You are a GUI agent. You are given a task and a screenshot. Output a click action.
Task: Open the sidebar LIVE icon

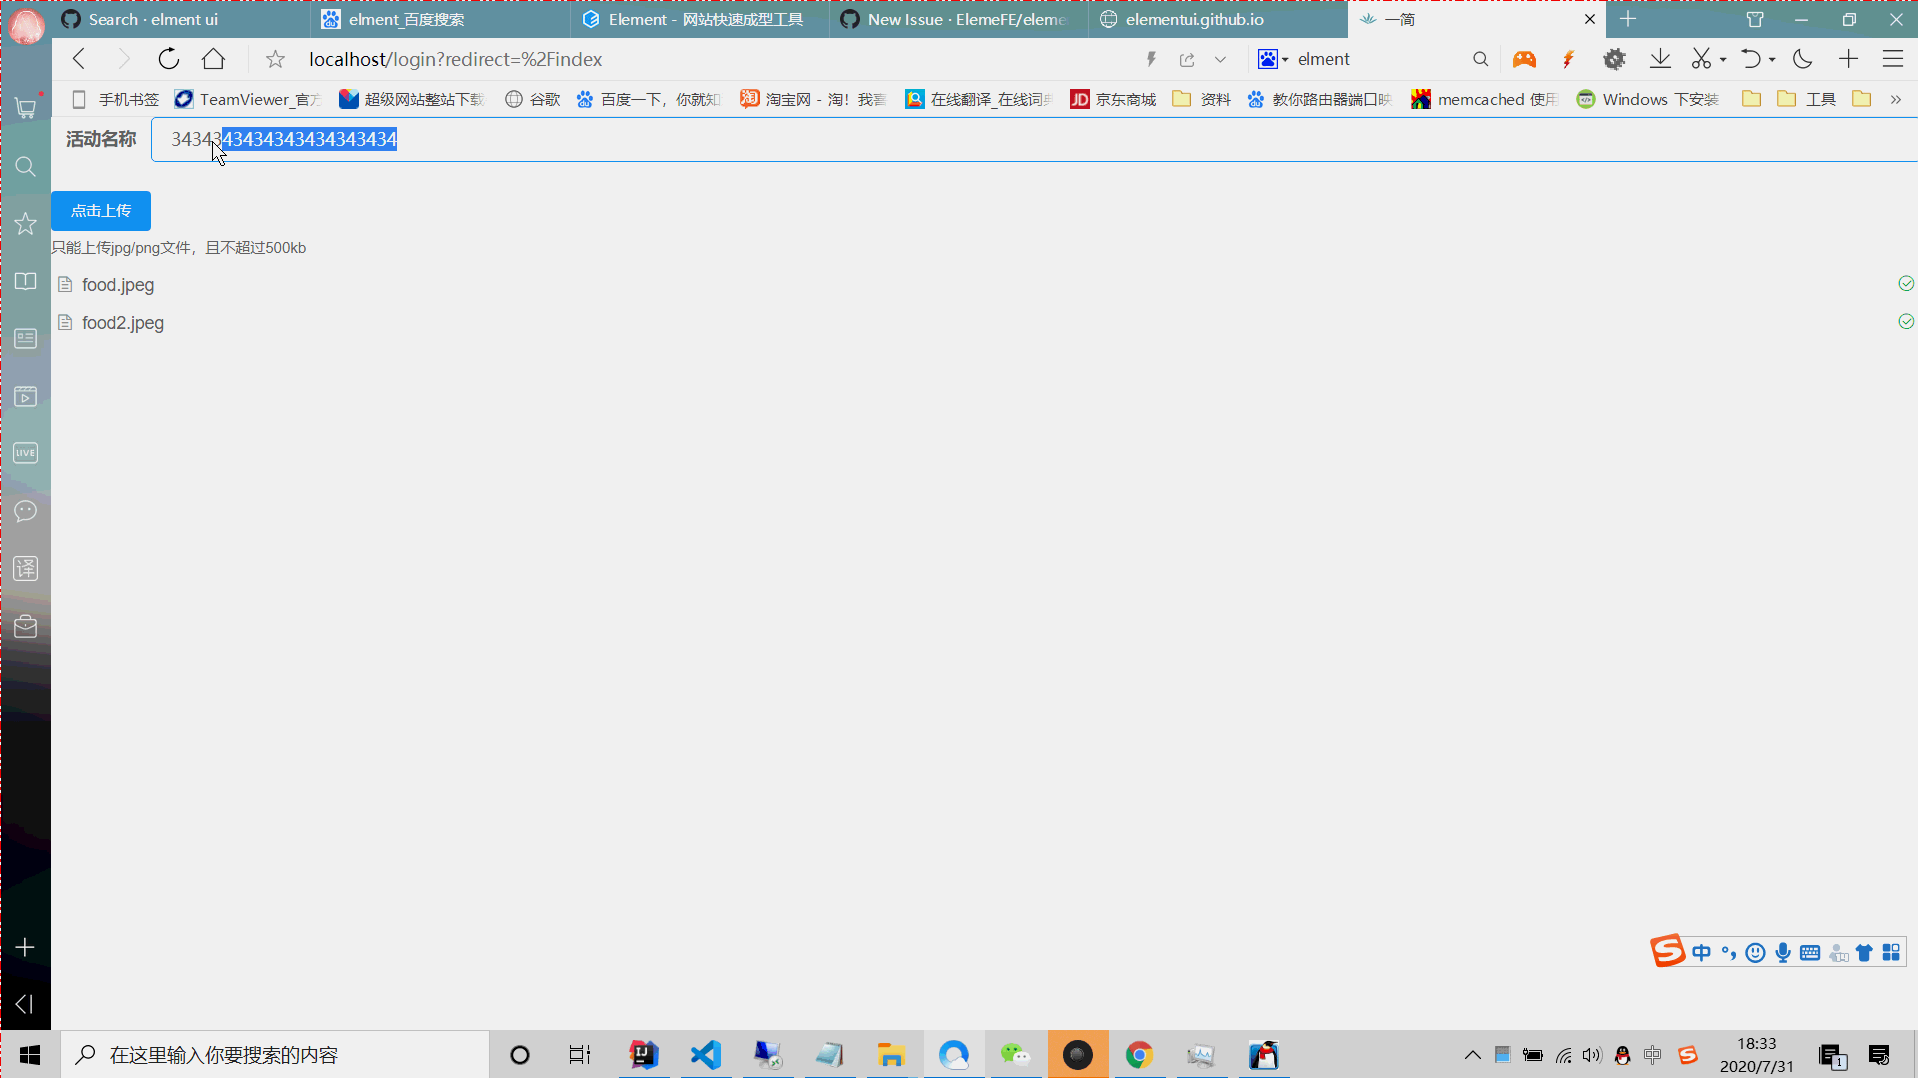[26, 453]
